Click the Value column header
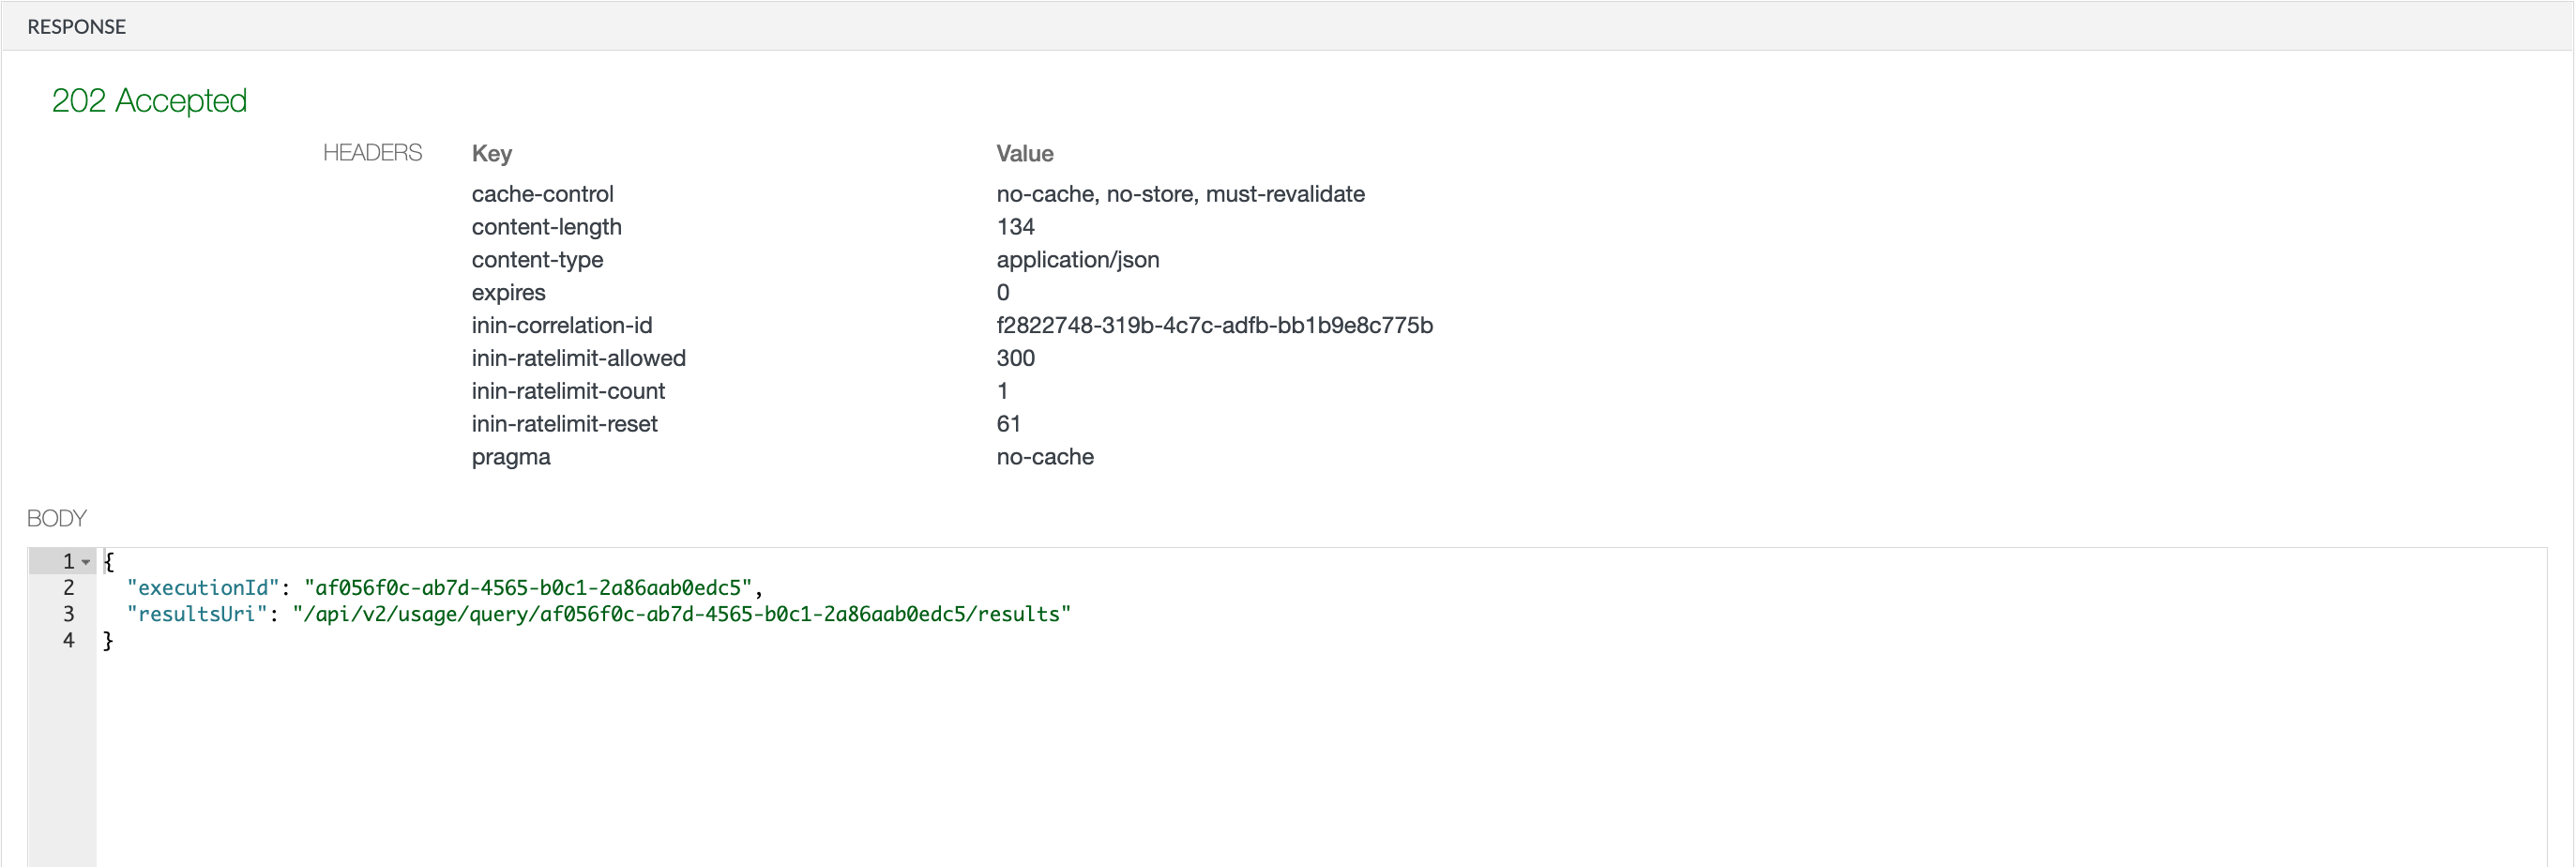The width and height of the screenshot is (2576, 867). point(1025,153)
